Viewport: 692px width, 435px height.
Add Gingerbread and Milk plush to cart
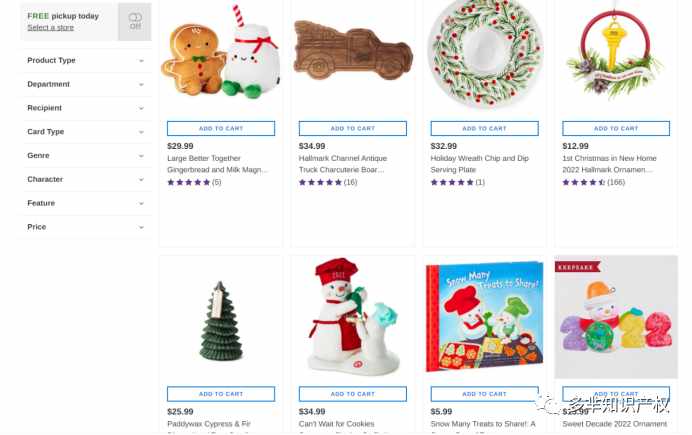(221, 128)
